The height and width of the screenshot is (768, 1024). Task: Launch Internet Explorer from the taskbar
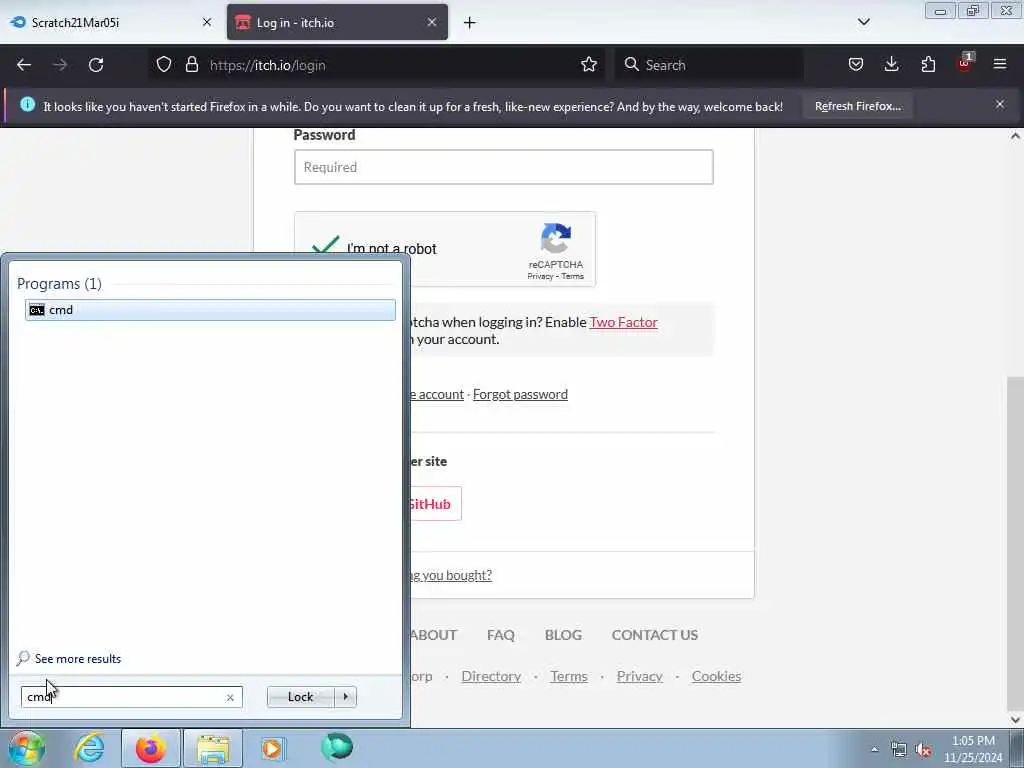(x=89, y=748)
